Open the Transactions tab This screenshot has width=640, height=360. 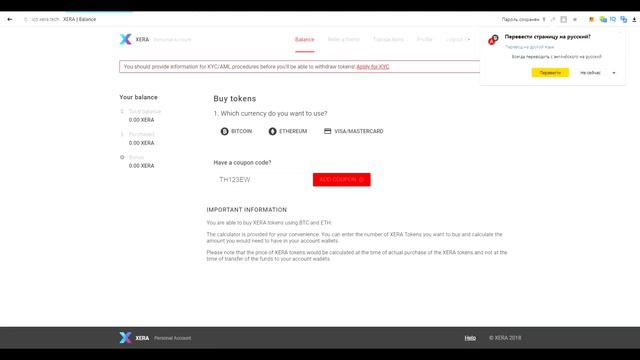point(388,40)
